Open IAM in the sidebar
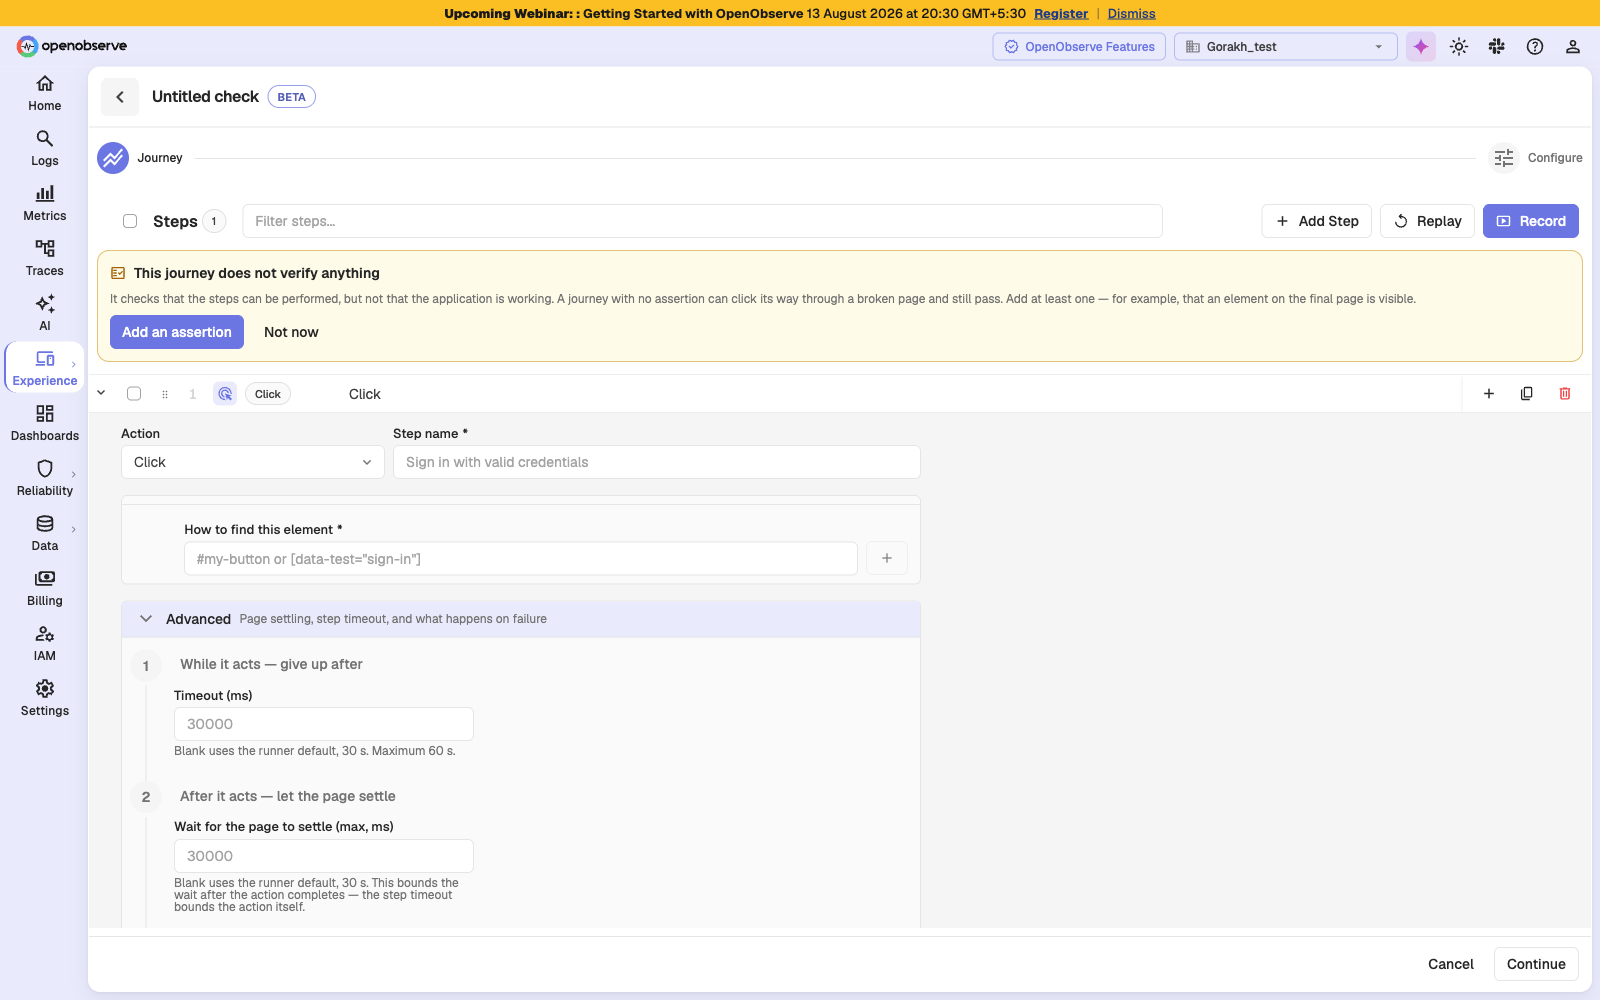The image size is (1600, 1000). (44, 643)
